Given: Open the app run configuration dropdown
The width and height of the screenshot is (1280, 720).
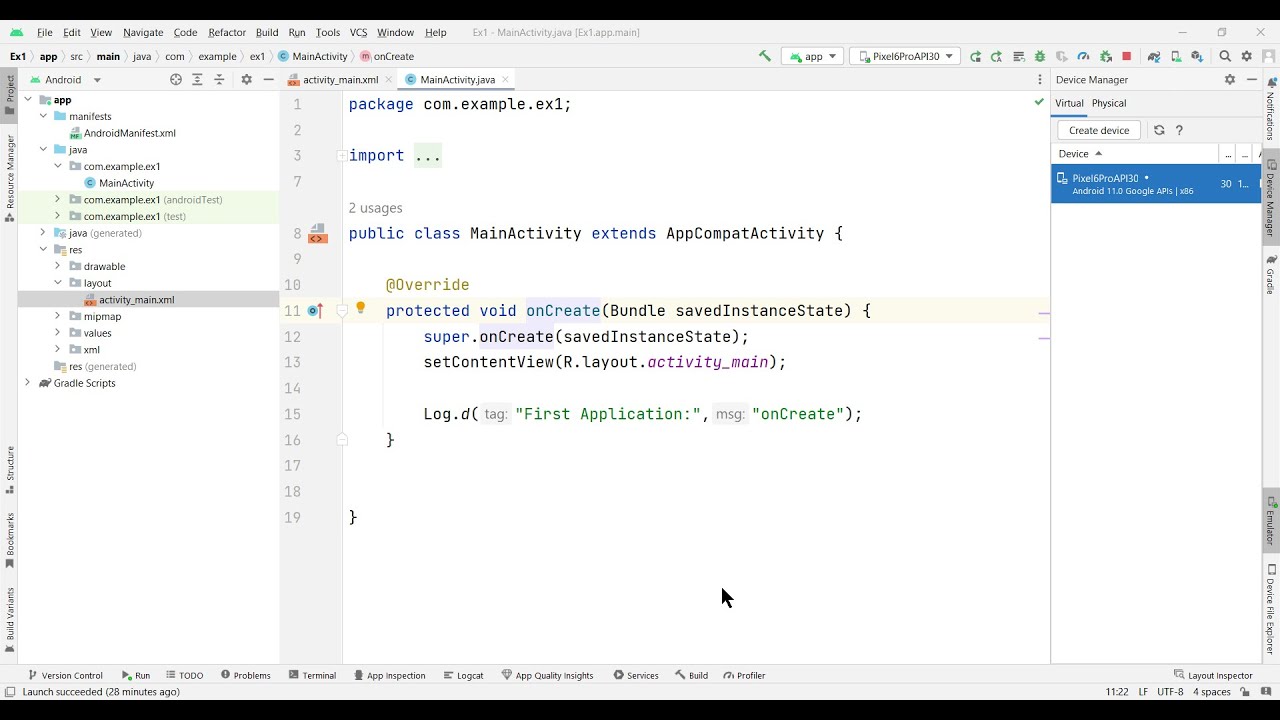Looking at the screenshot, I should 813,56.
